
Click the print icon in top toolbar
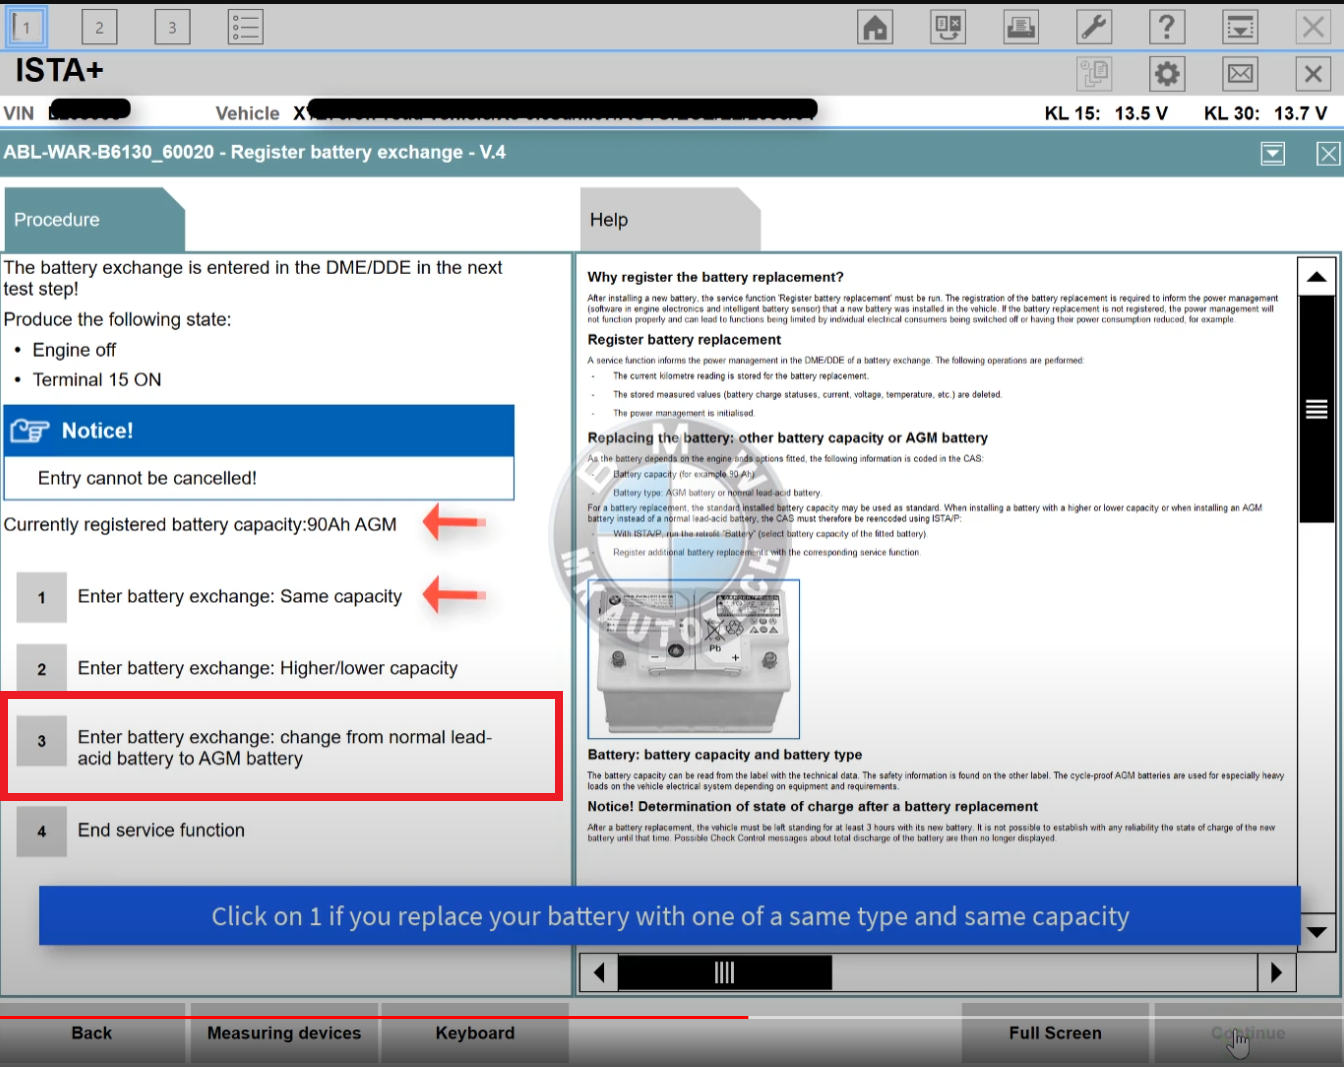click(1021, 27)
